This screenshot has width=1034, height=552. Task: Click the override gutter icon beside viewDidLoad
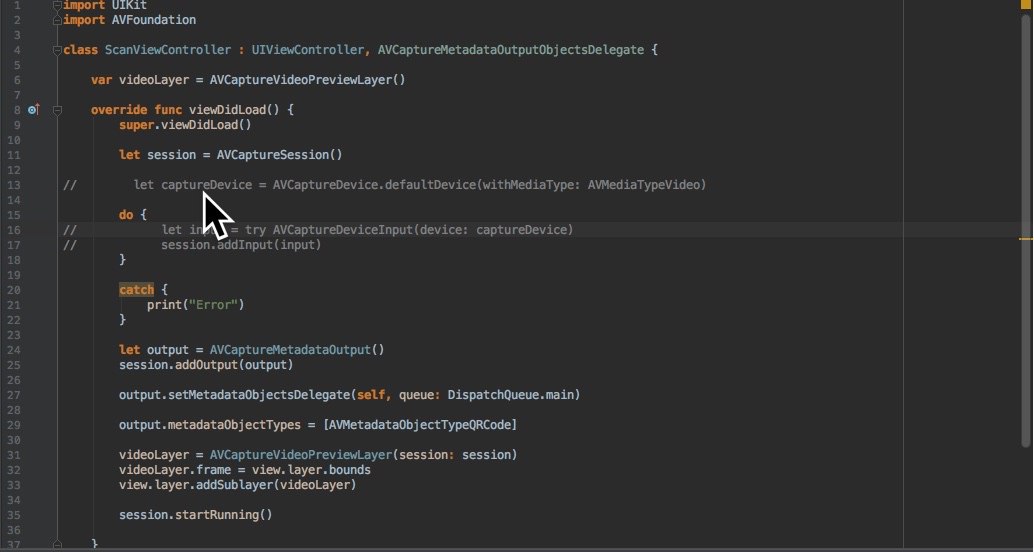click(34, 109)
